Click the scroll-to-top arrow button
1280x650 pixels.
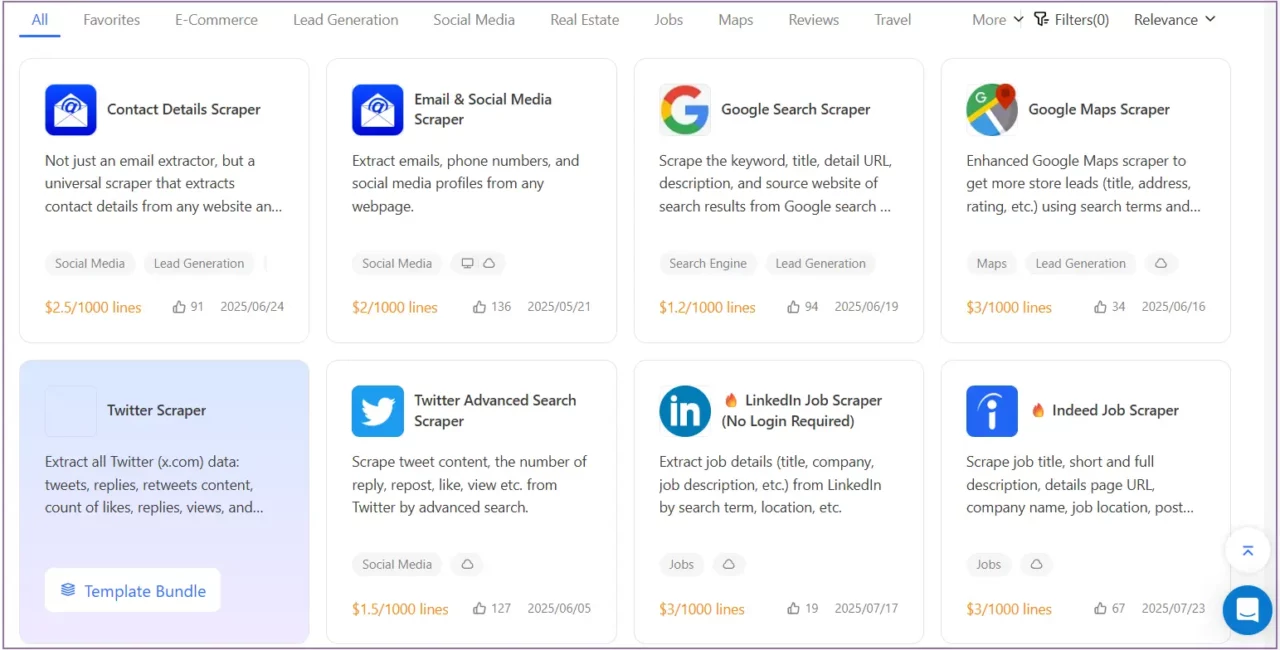click(1247, 550)
